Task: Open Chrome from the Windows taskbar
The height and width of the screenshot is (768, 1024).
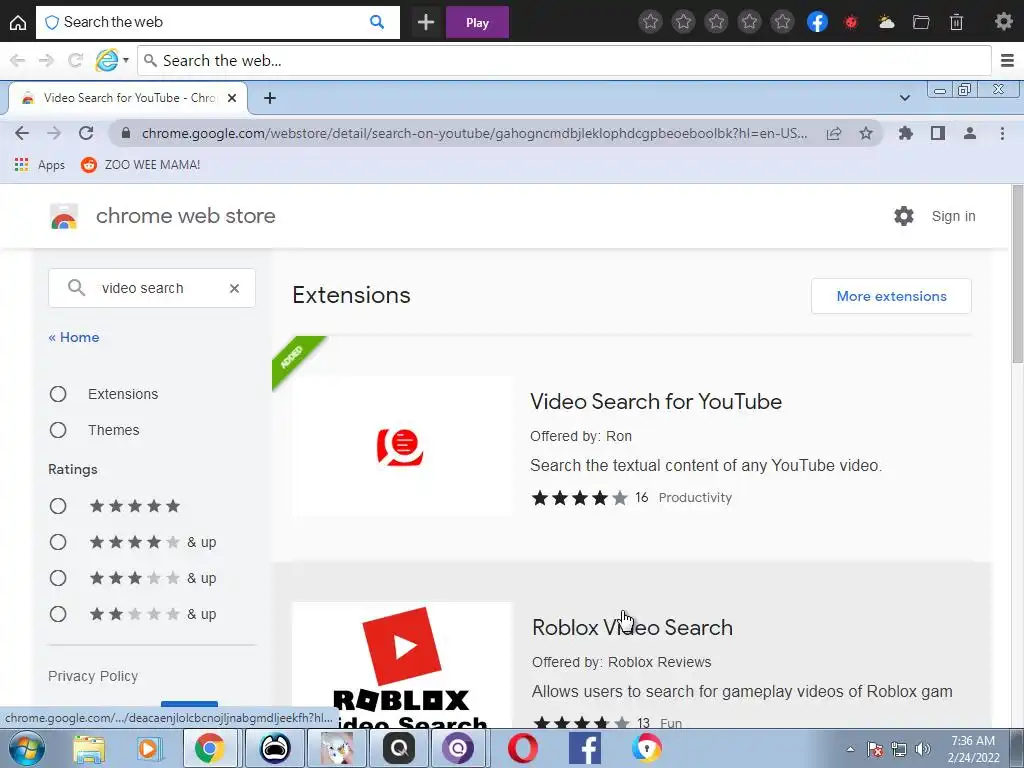Action: click(210, 748)
